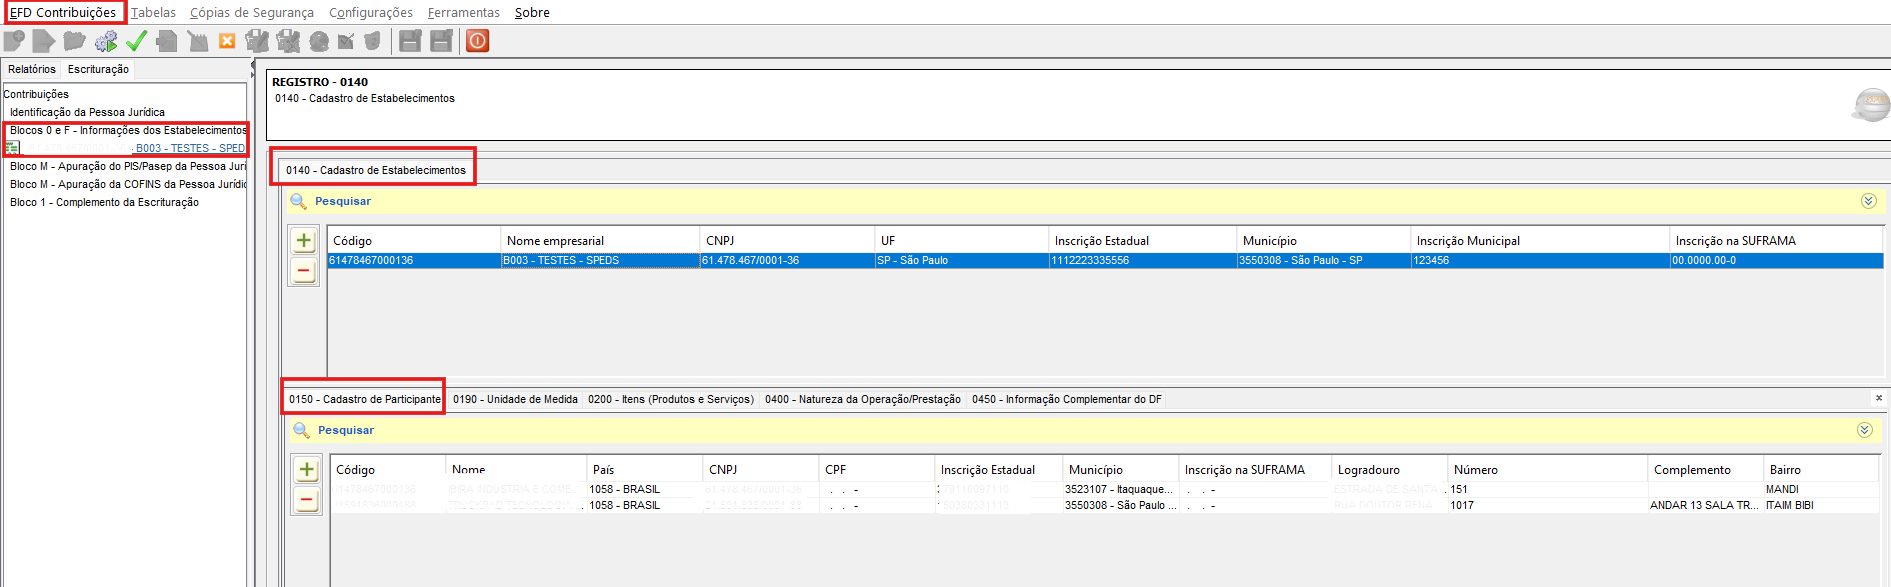The height and width of the screenshot is (587, 1891).
Task: Switch to the Relatórios tab
Action: (32, 69)
